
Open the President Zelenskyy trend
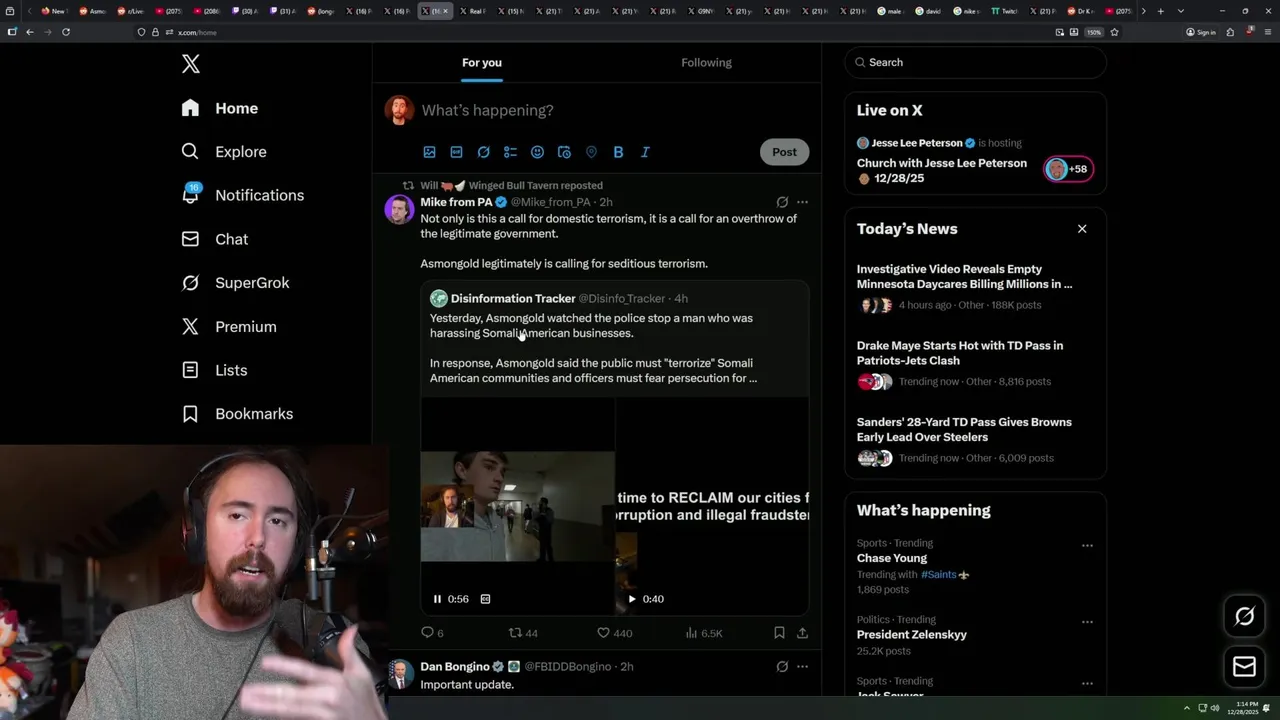click(x=912, y=635)
